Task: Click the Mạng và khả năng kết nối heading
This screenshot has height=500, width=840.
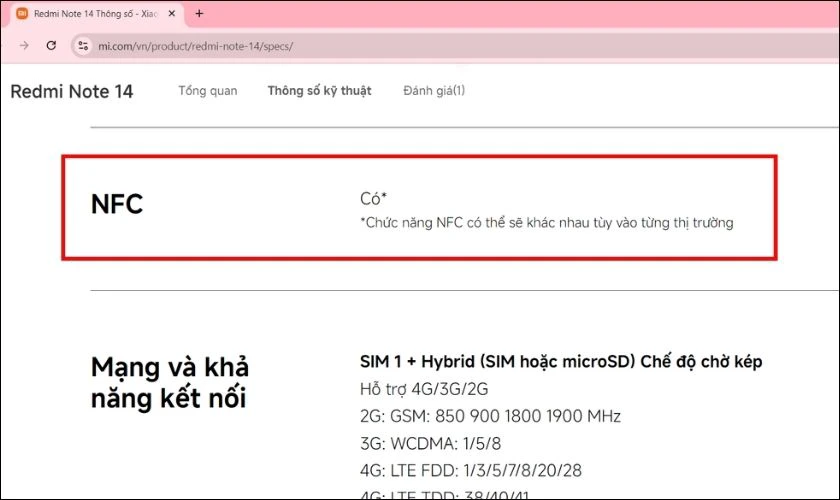Action: (x=170, y=383)
